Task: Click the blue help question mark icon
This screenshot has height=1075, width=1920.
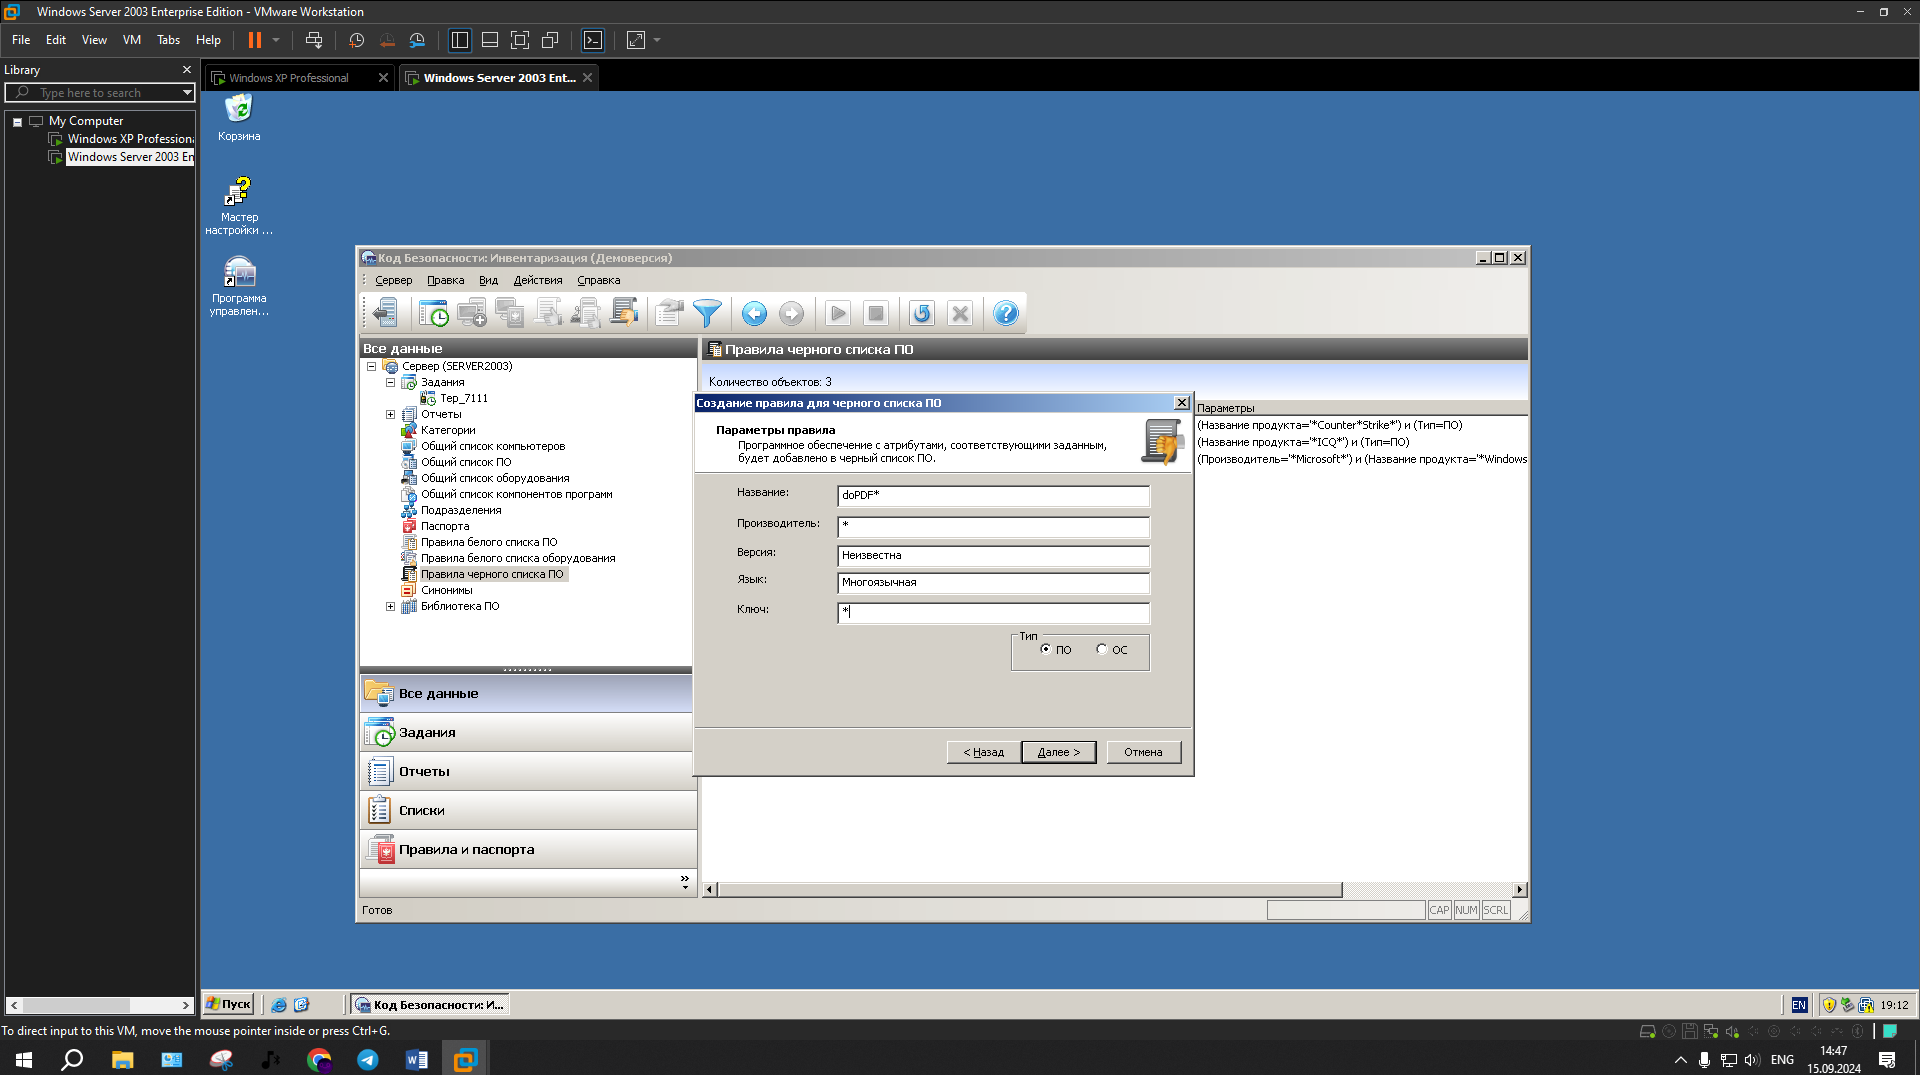Action: (x=1006, y=314)
